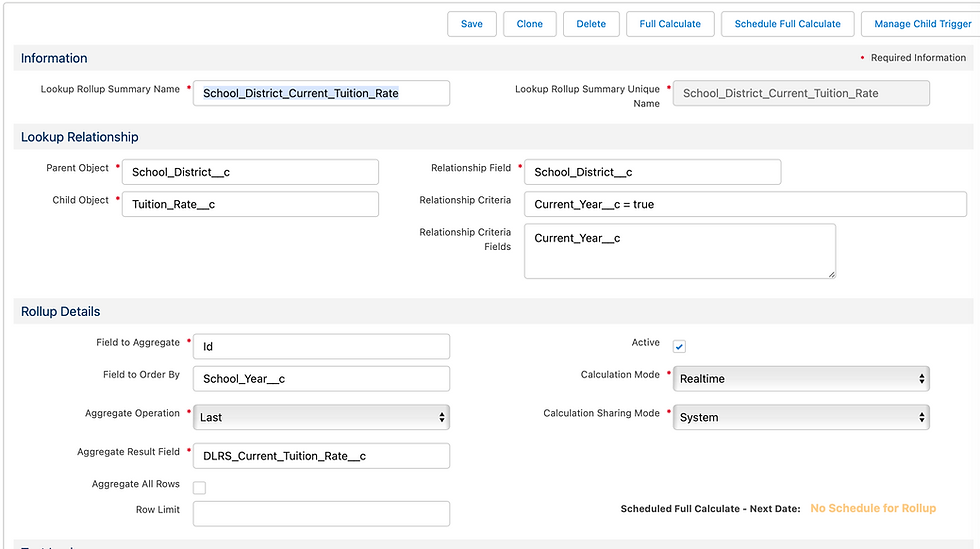Click the Clone button
Image resolution: width=980 pixels, height=549 pixels.
click(529, 24)
